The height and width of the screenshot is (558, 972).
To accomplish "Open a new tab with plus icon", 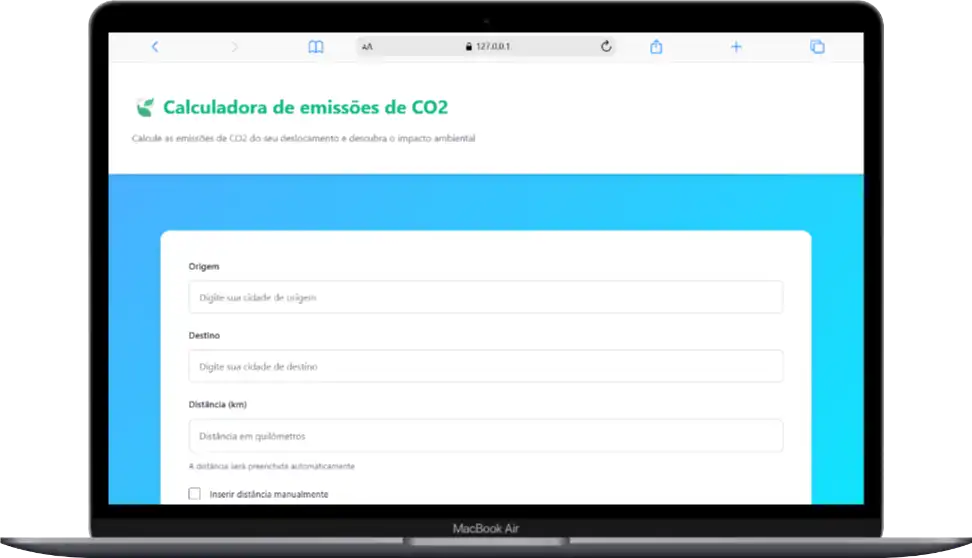I will pyautogui.click(x=736, y=47).
